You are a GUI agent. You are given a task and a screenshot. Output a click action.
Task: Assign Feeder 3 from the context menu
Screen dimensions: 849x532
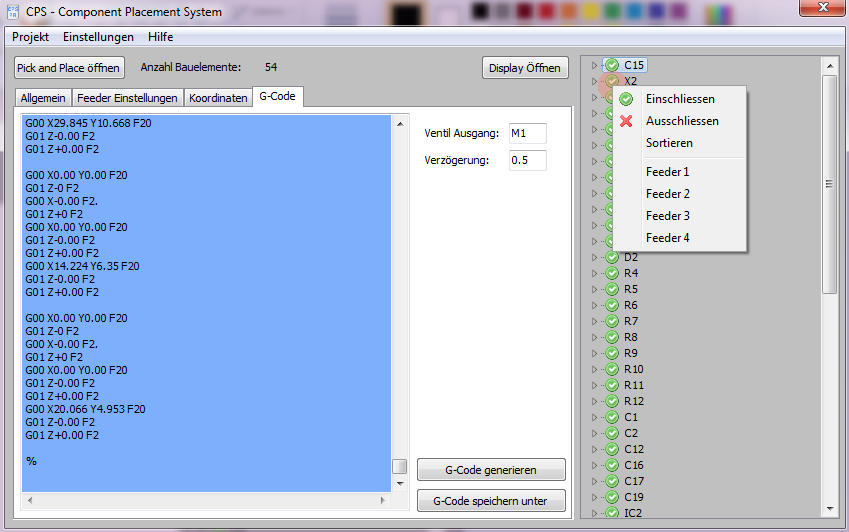[680, 216]
